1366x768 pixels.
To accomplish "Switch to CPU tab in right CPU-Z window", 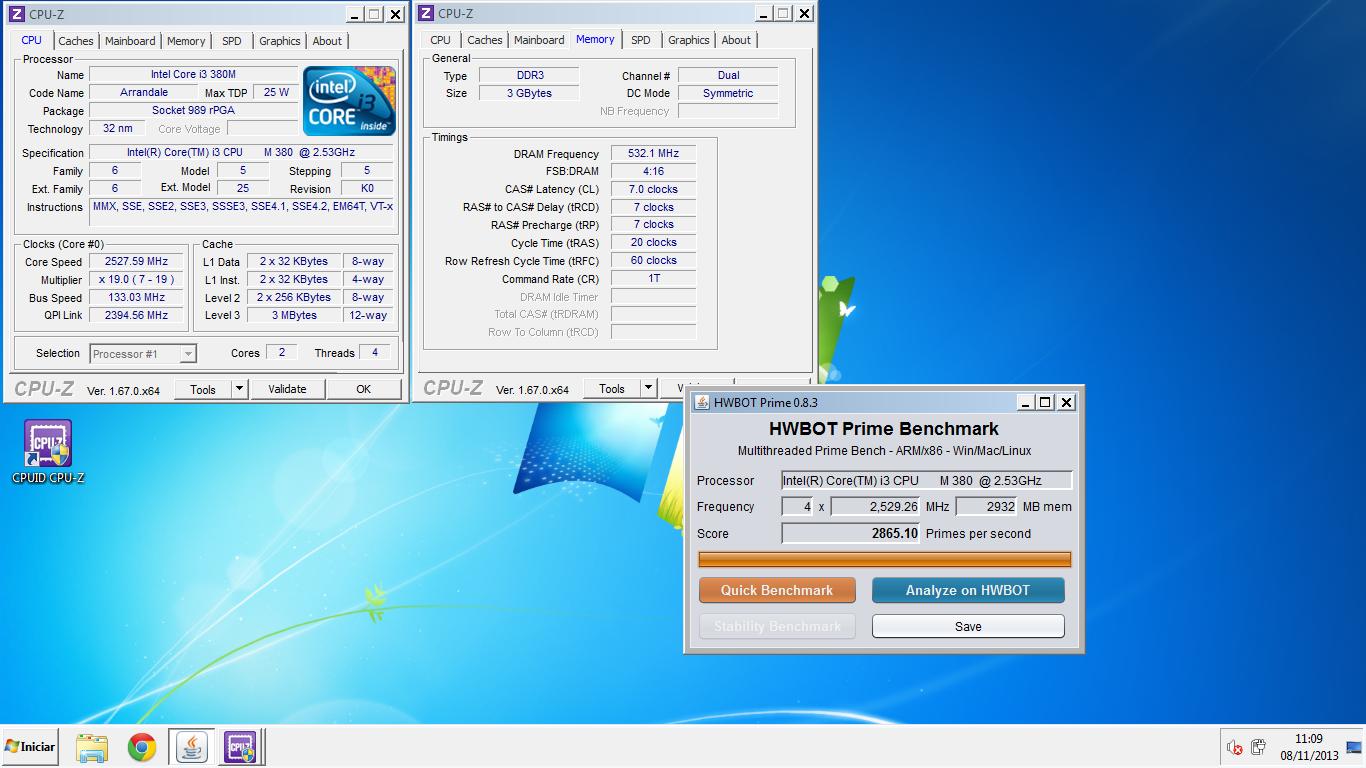I will (441, 40).
